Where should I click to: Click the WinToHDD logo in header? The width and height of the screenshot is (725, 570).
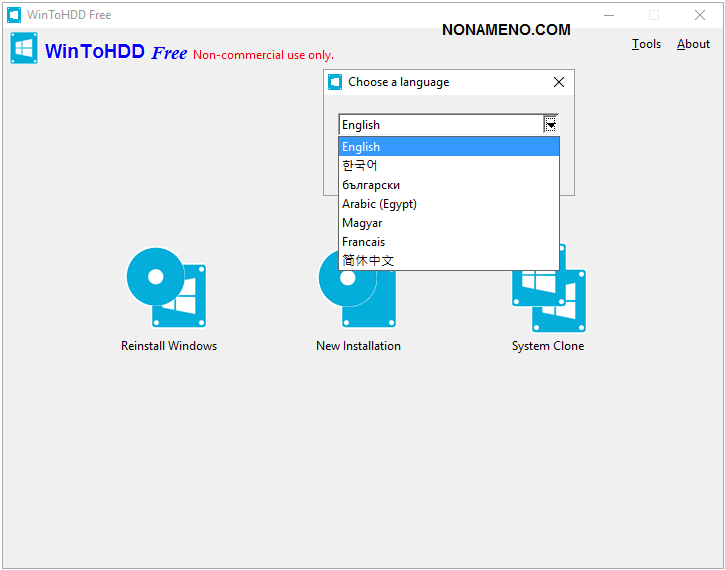24,49
